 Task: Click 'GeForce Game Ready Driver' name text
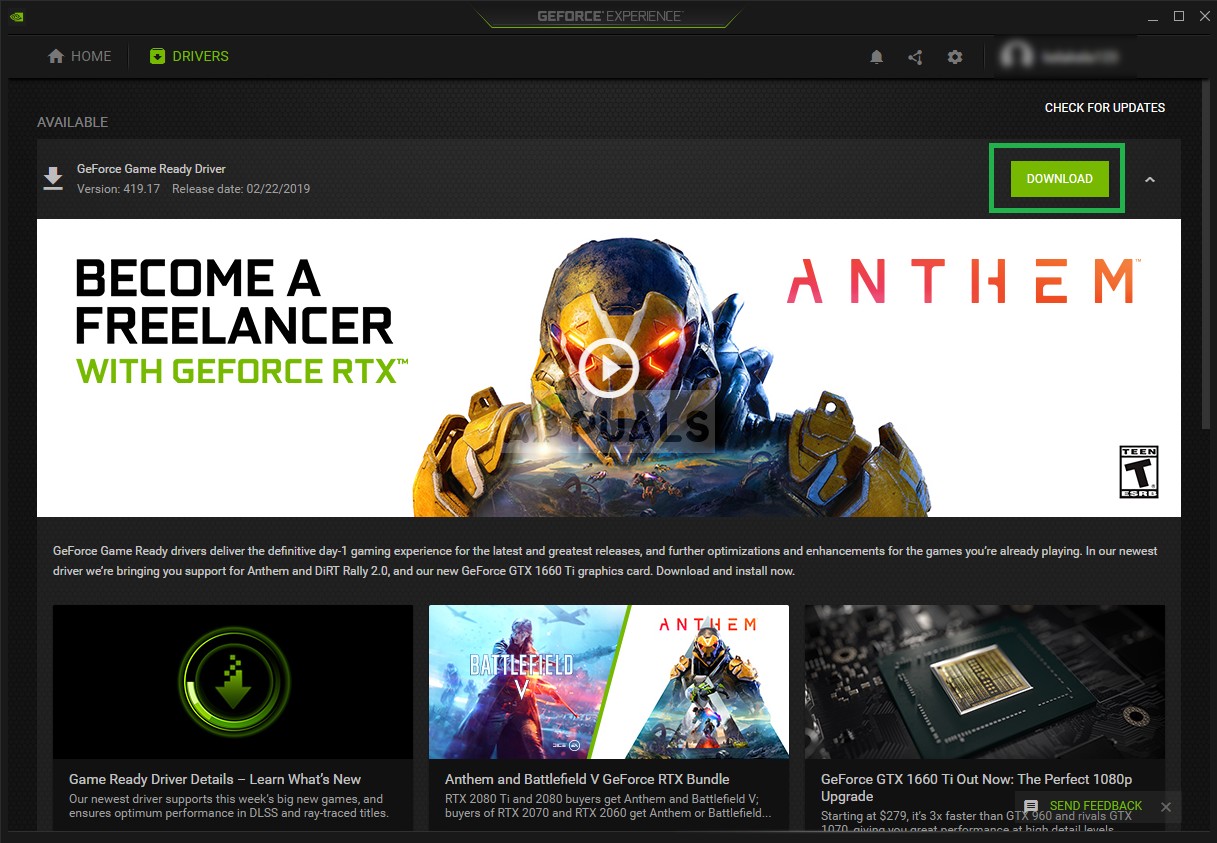[151, 169]
